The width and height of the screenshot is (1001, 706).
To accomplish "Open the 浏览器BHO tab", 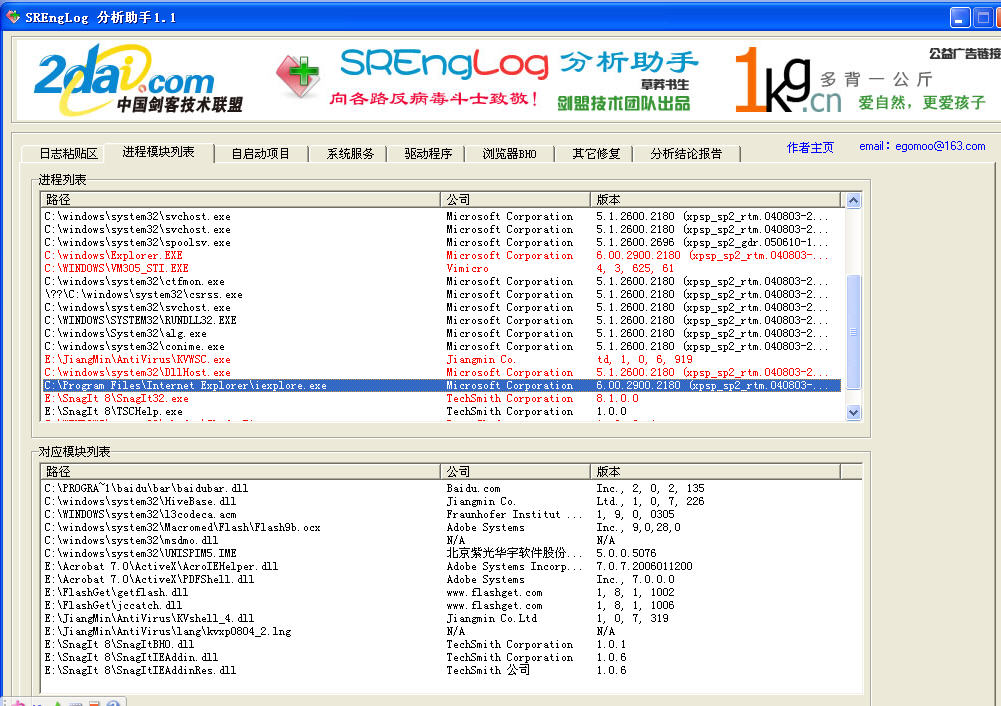I will (509, 154).
